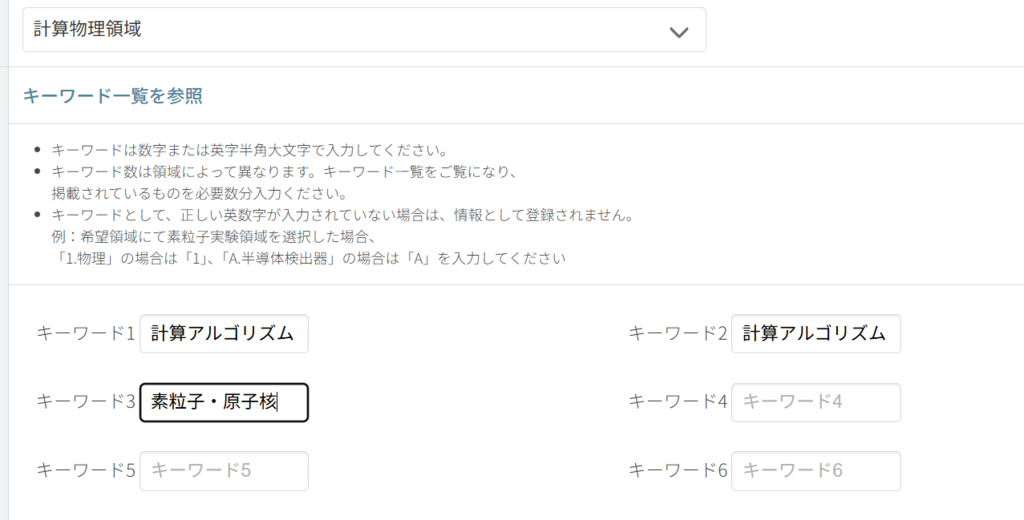Click the キーワード4 label beside its input
The width and height of the screenshot is (1024, 520).
pyautogui.click(x=678, y=402)
